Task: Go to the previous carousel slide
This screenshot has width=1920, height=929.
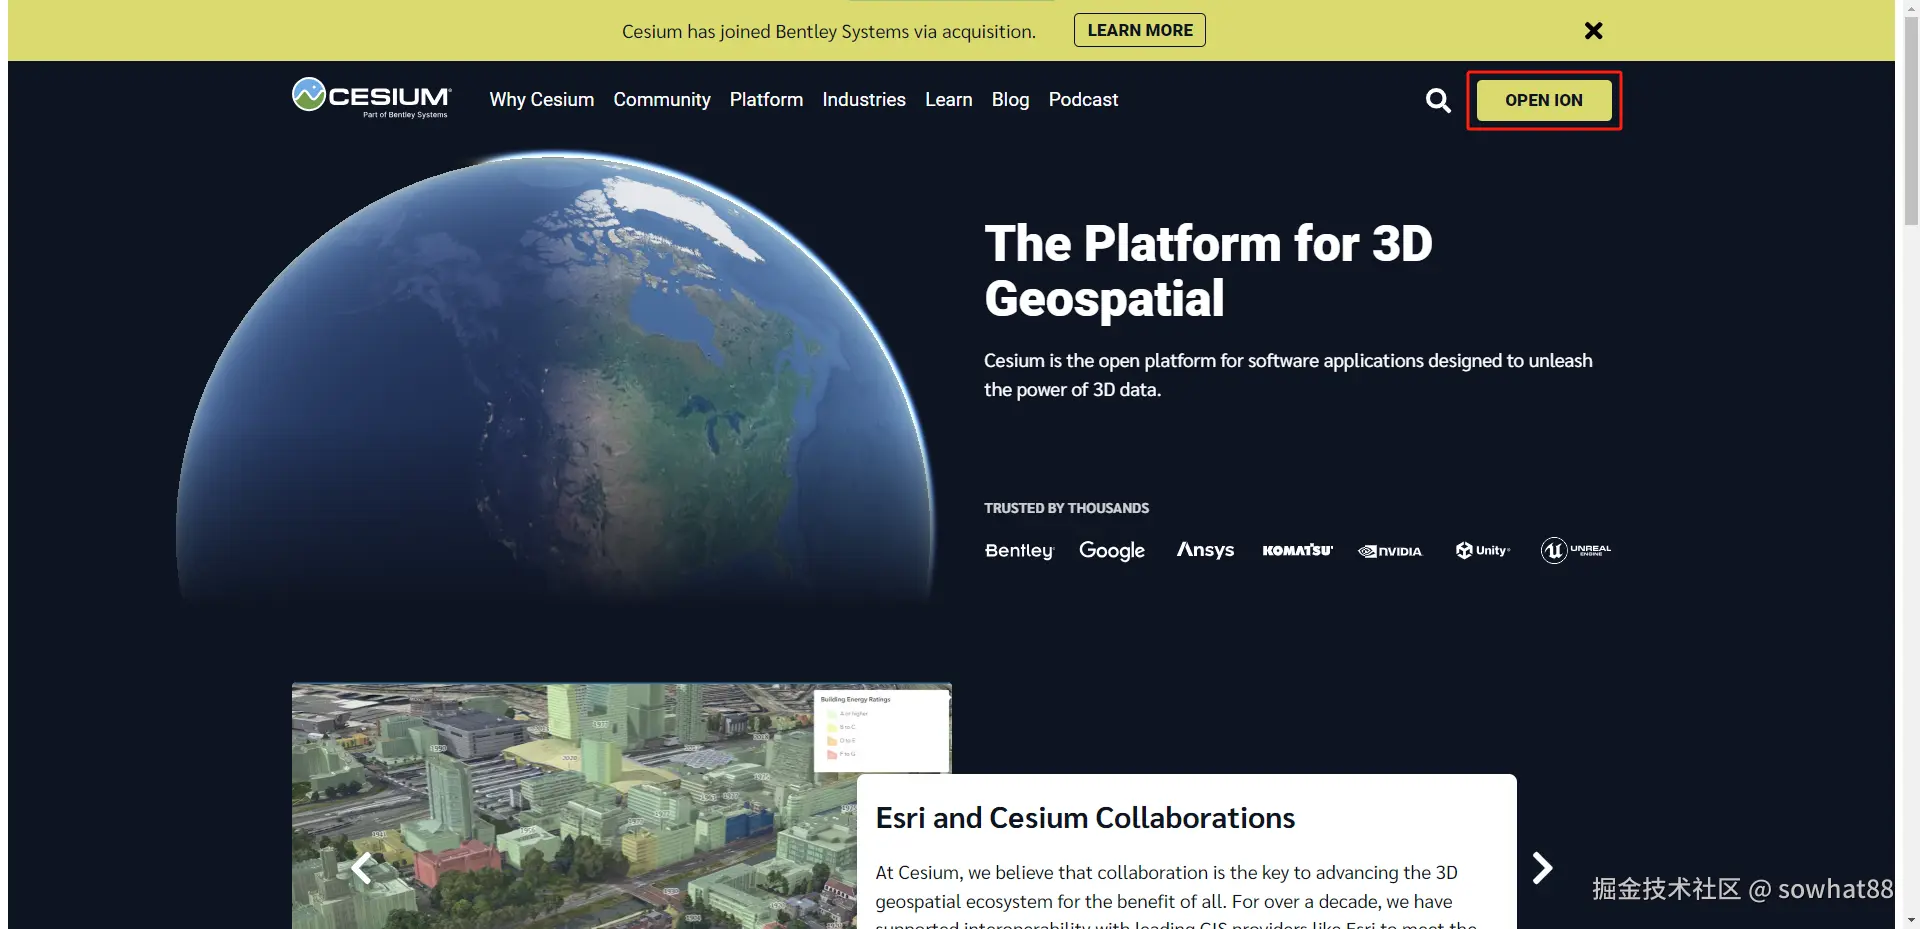Action: coord(362,868)
